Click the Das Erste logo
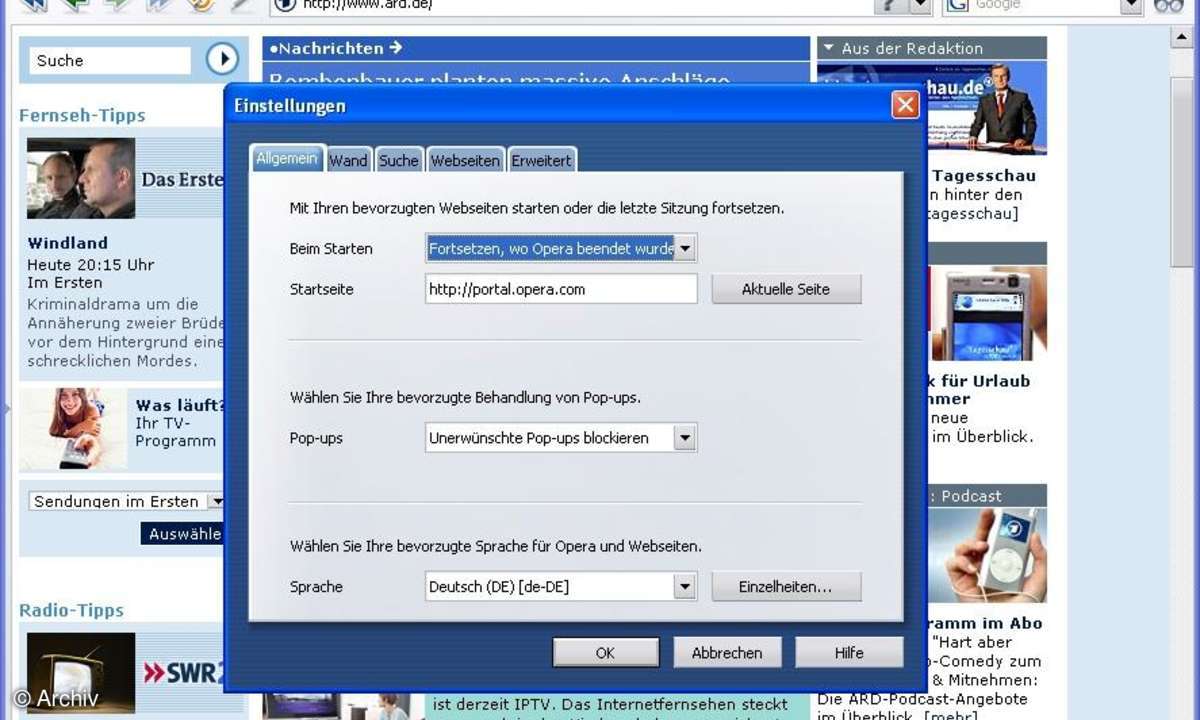 (x=182, y=180)
